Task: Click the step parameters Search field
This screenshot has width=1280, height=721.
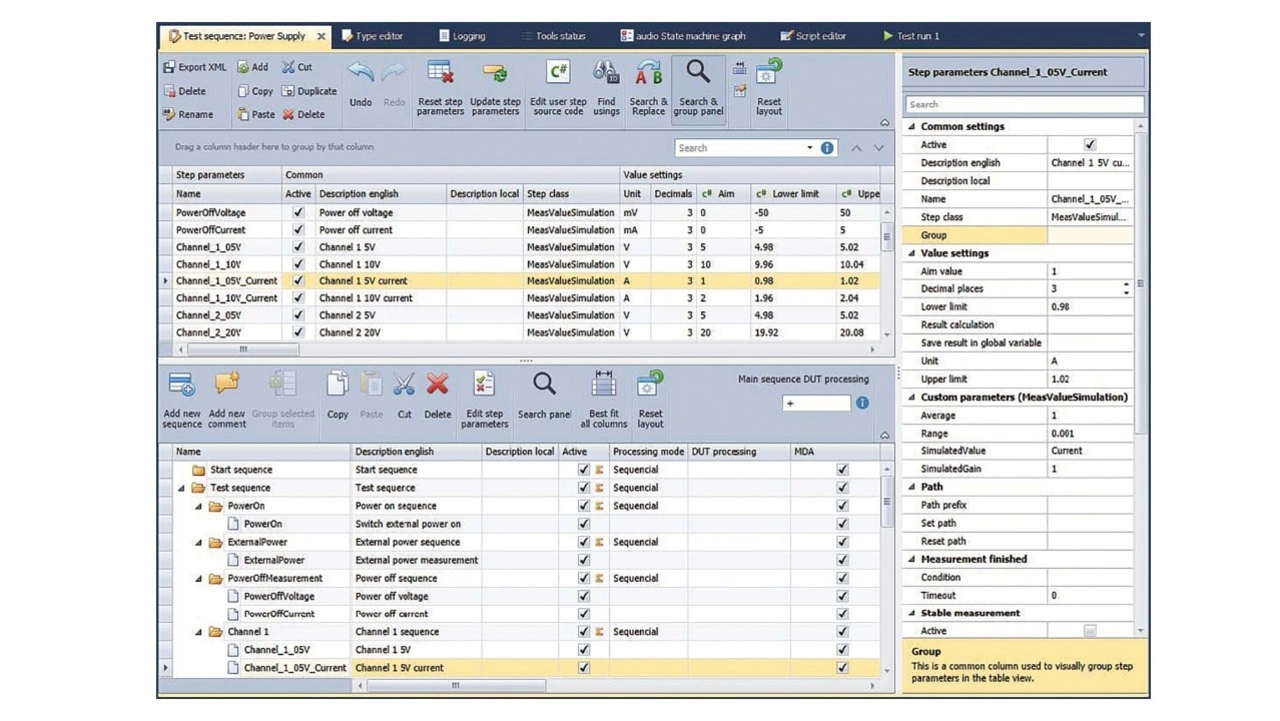Action: (1023, 104)
